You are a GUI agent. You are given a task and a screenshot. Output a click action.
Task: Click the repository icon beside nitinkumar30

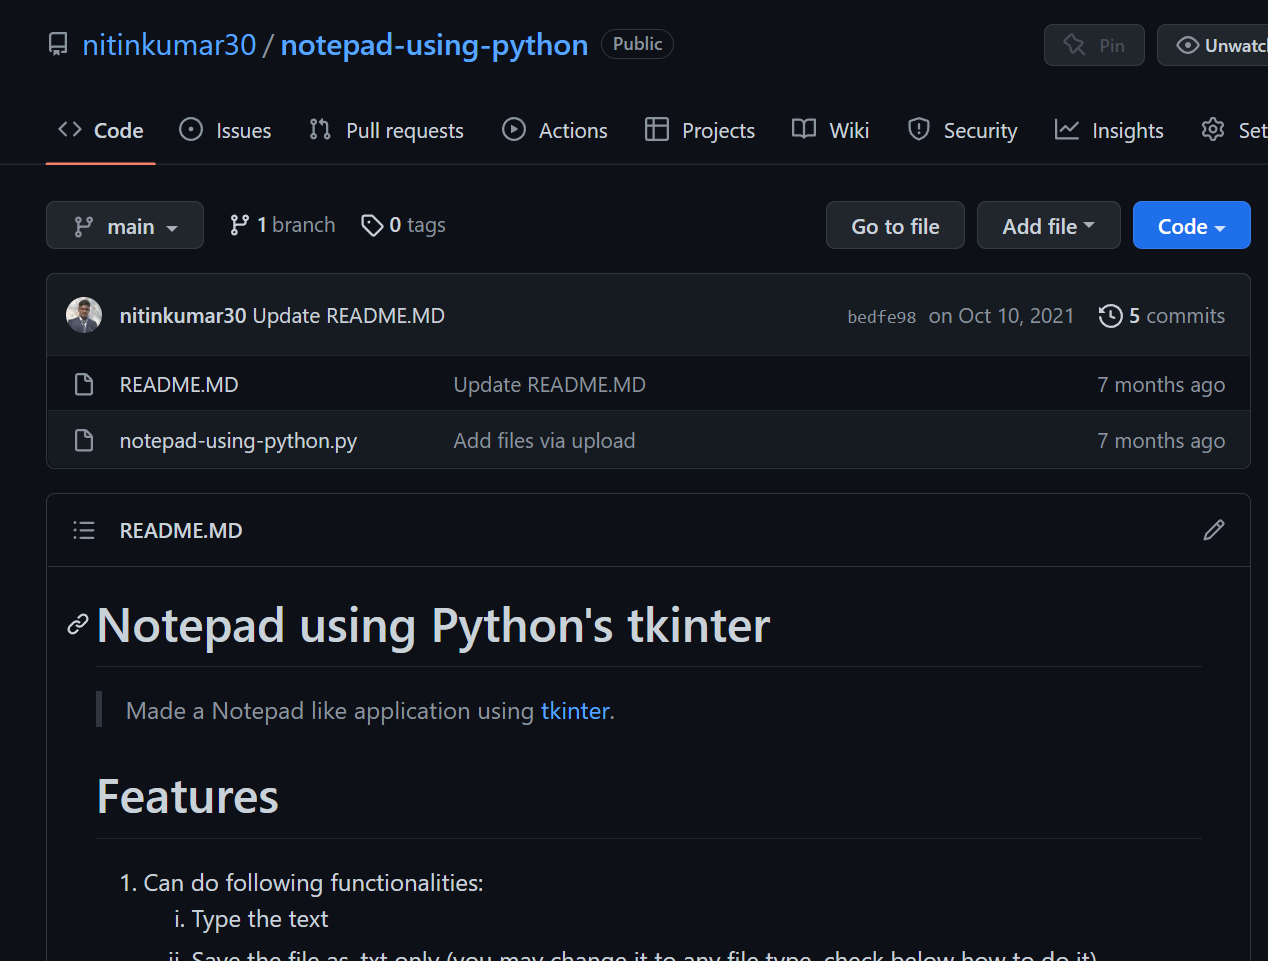click(x=59, y=45)
